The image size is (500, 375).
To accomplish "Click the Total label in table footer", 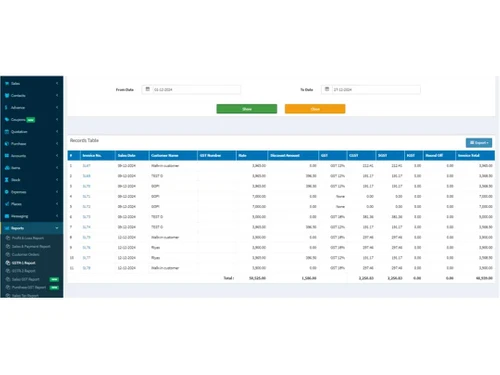I will (229, 278).
